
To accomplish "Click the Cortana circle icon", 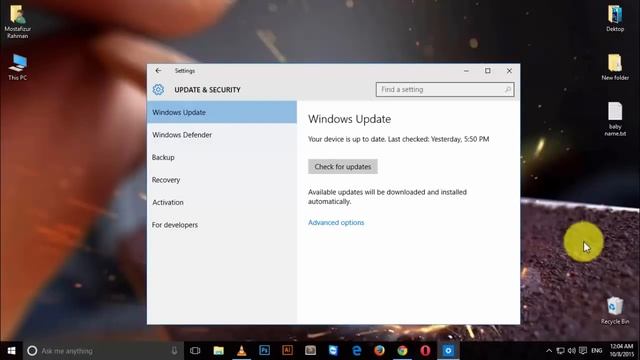I will (x=32, y=351).
